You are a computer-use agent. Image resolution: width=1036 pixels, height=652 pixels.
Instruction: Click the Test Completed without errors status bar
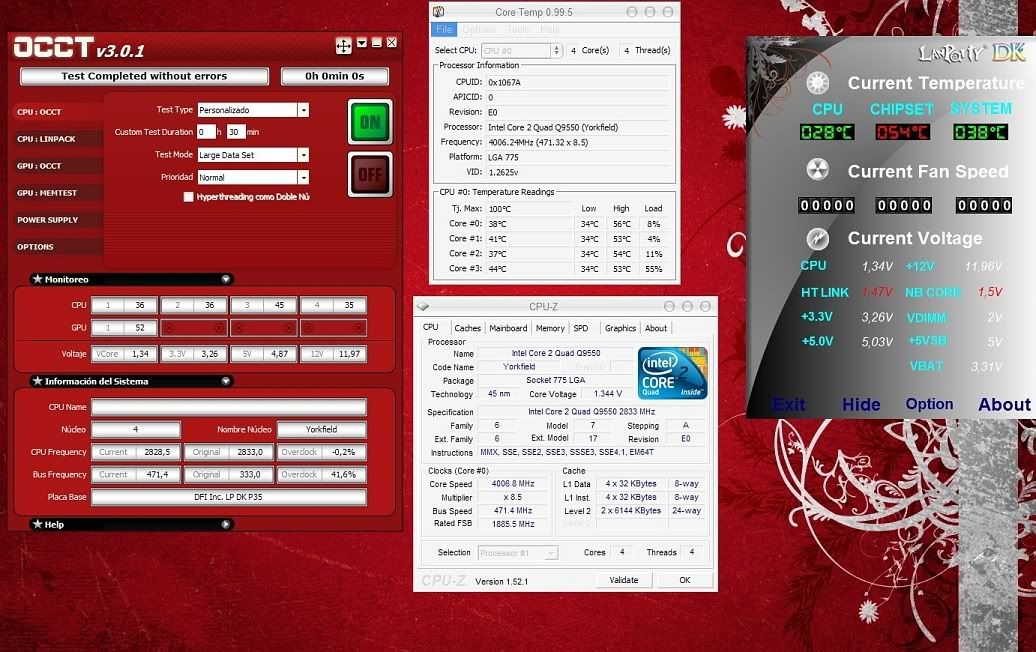coord(144,77)
